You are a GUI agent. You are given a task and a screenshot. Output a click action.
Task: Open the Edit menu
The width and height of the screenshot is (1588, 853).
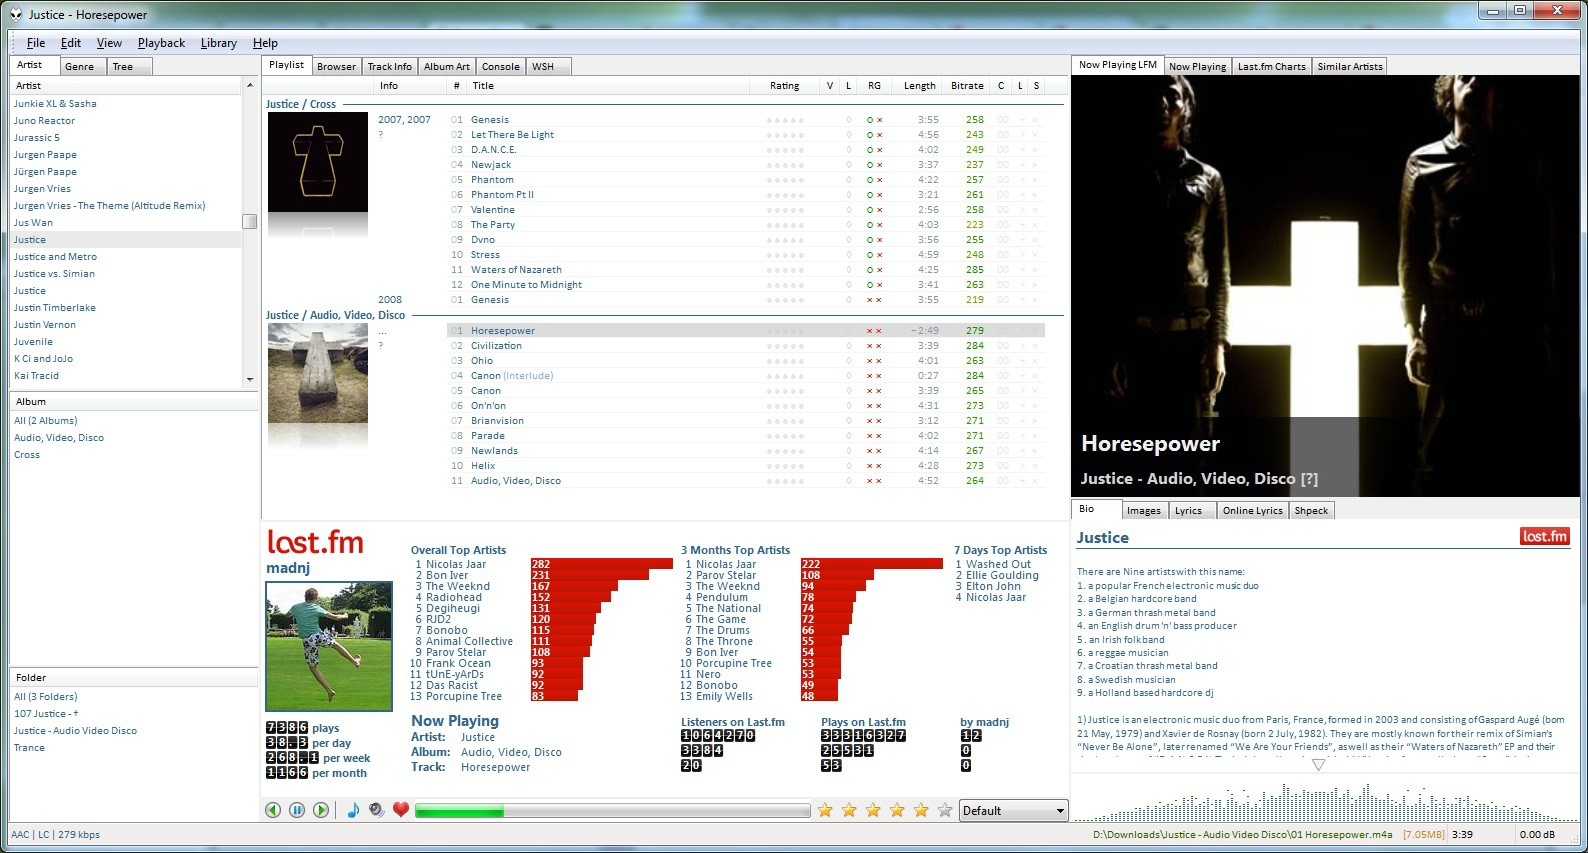pyautogui.click(x=71, y=43)
